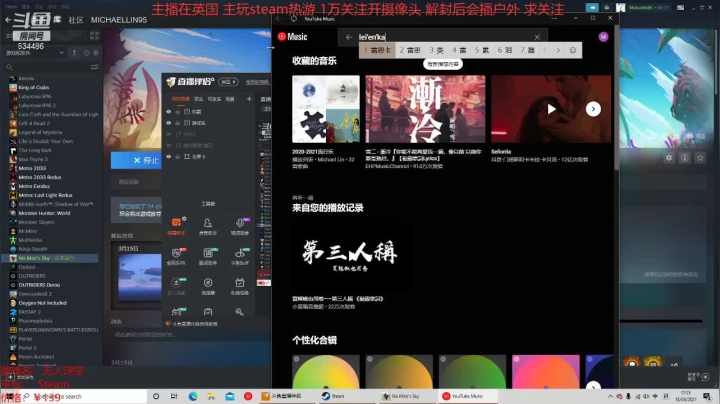This screenshot has height=404, width=720.
Task: Open the orange danmaku assistant tool
Action: (x=176, y=226)
